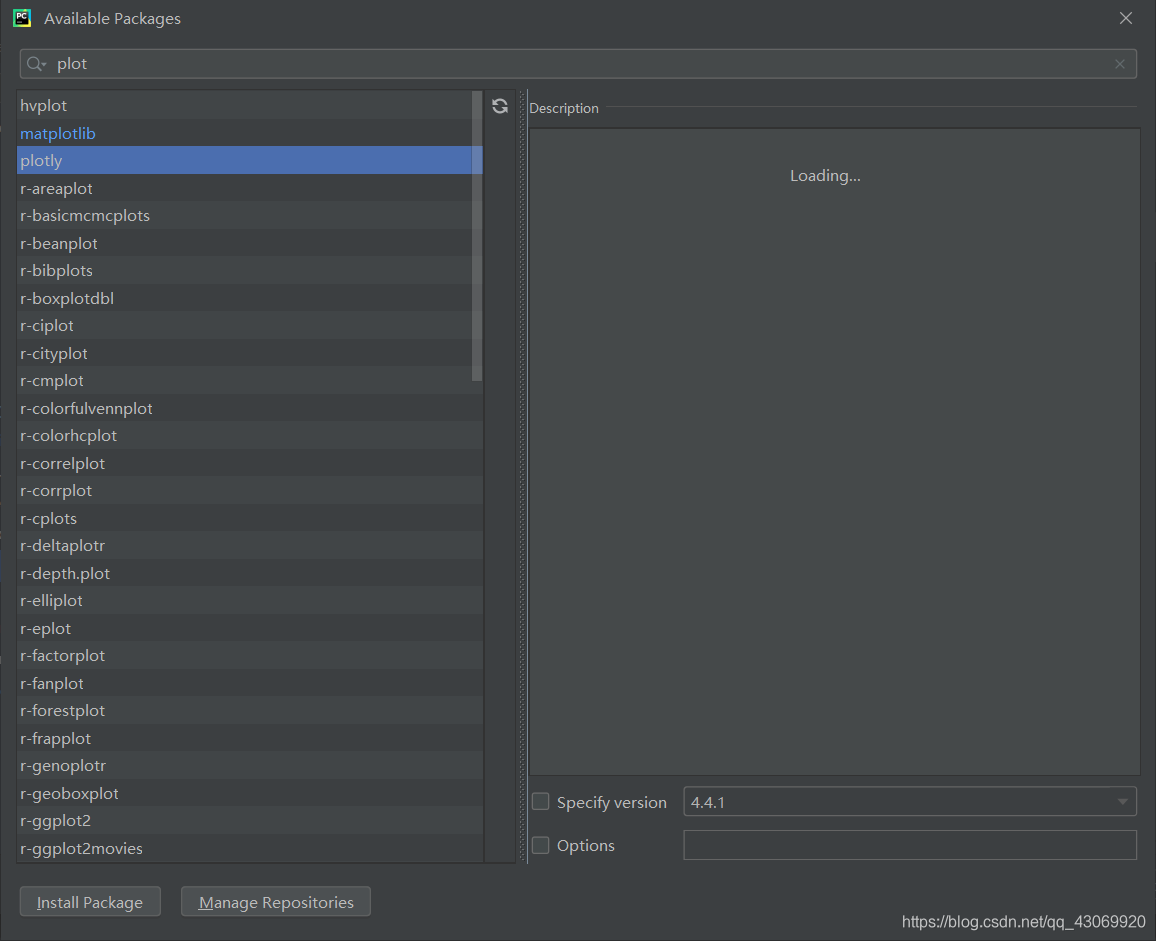Select the matplotlib package
Viewport: 1156px width, 941px height.
[x=57, y=133]
